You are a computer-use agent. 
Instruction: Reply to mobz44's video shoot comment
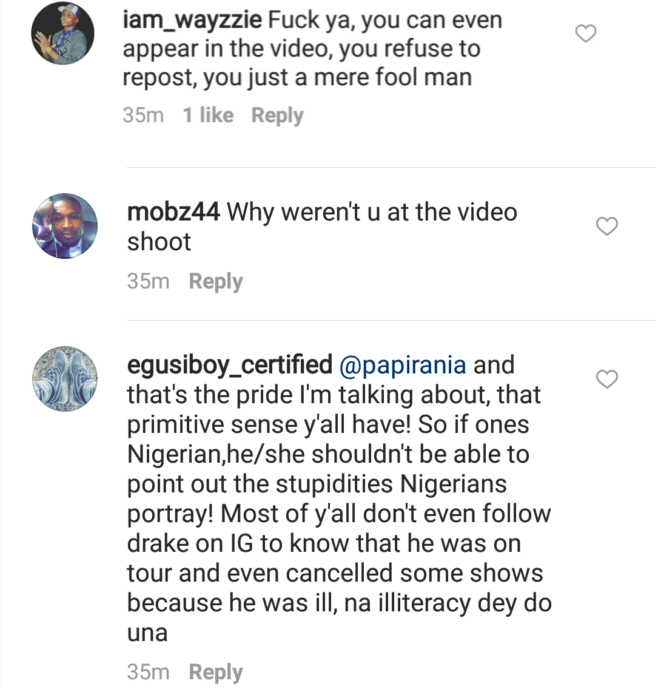pos(215,281)
